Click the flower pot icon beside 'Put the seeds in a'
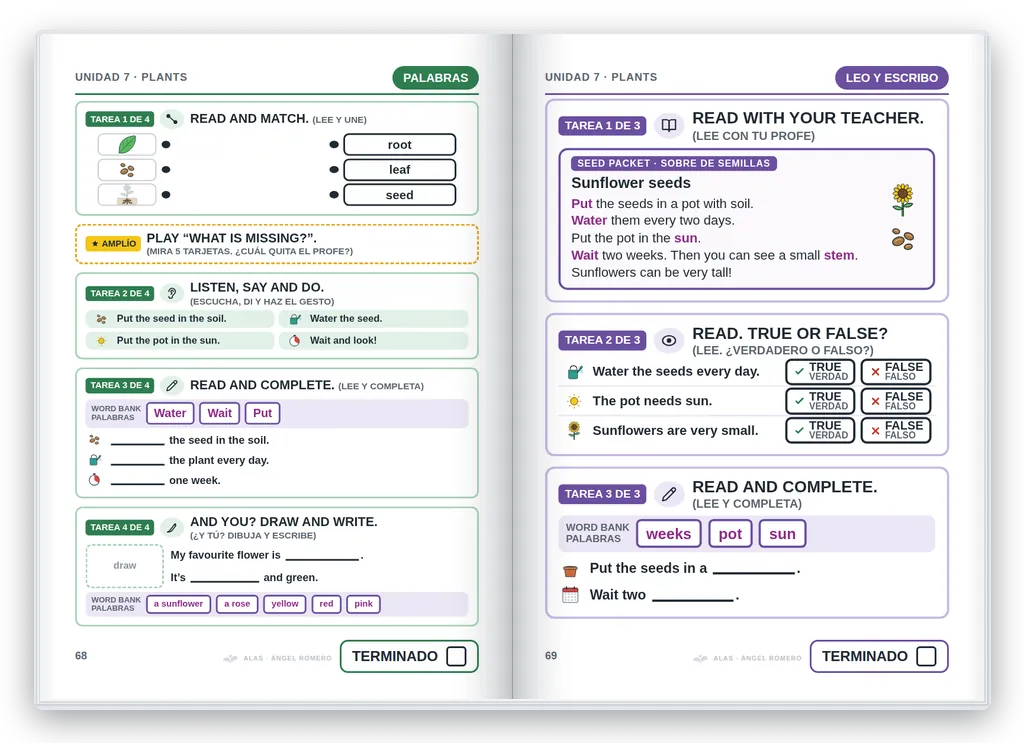 pos(570,571)
